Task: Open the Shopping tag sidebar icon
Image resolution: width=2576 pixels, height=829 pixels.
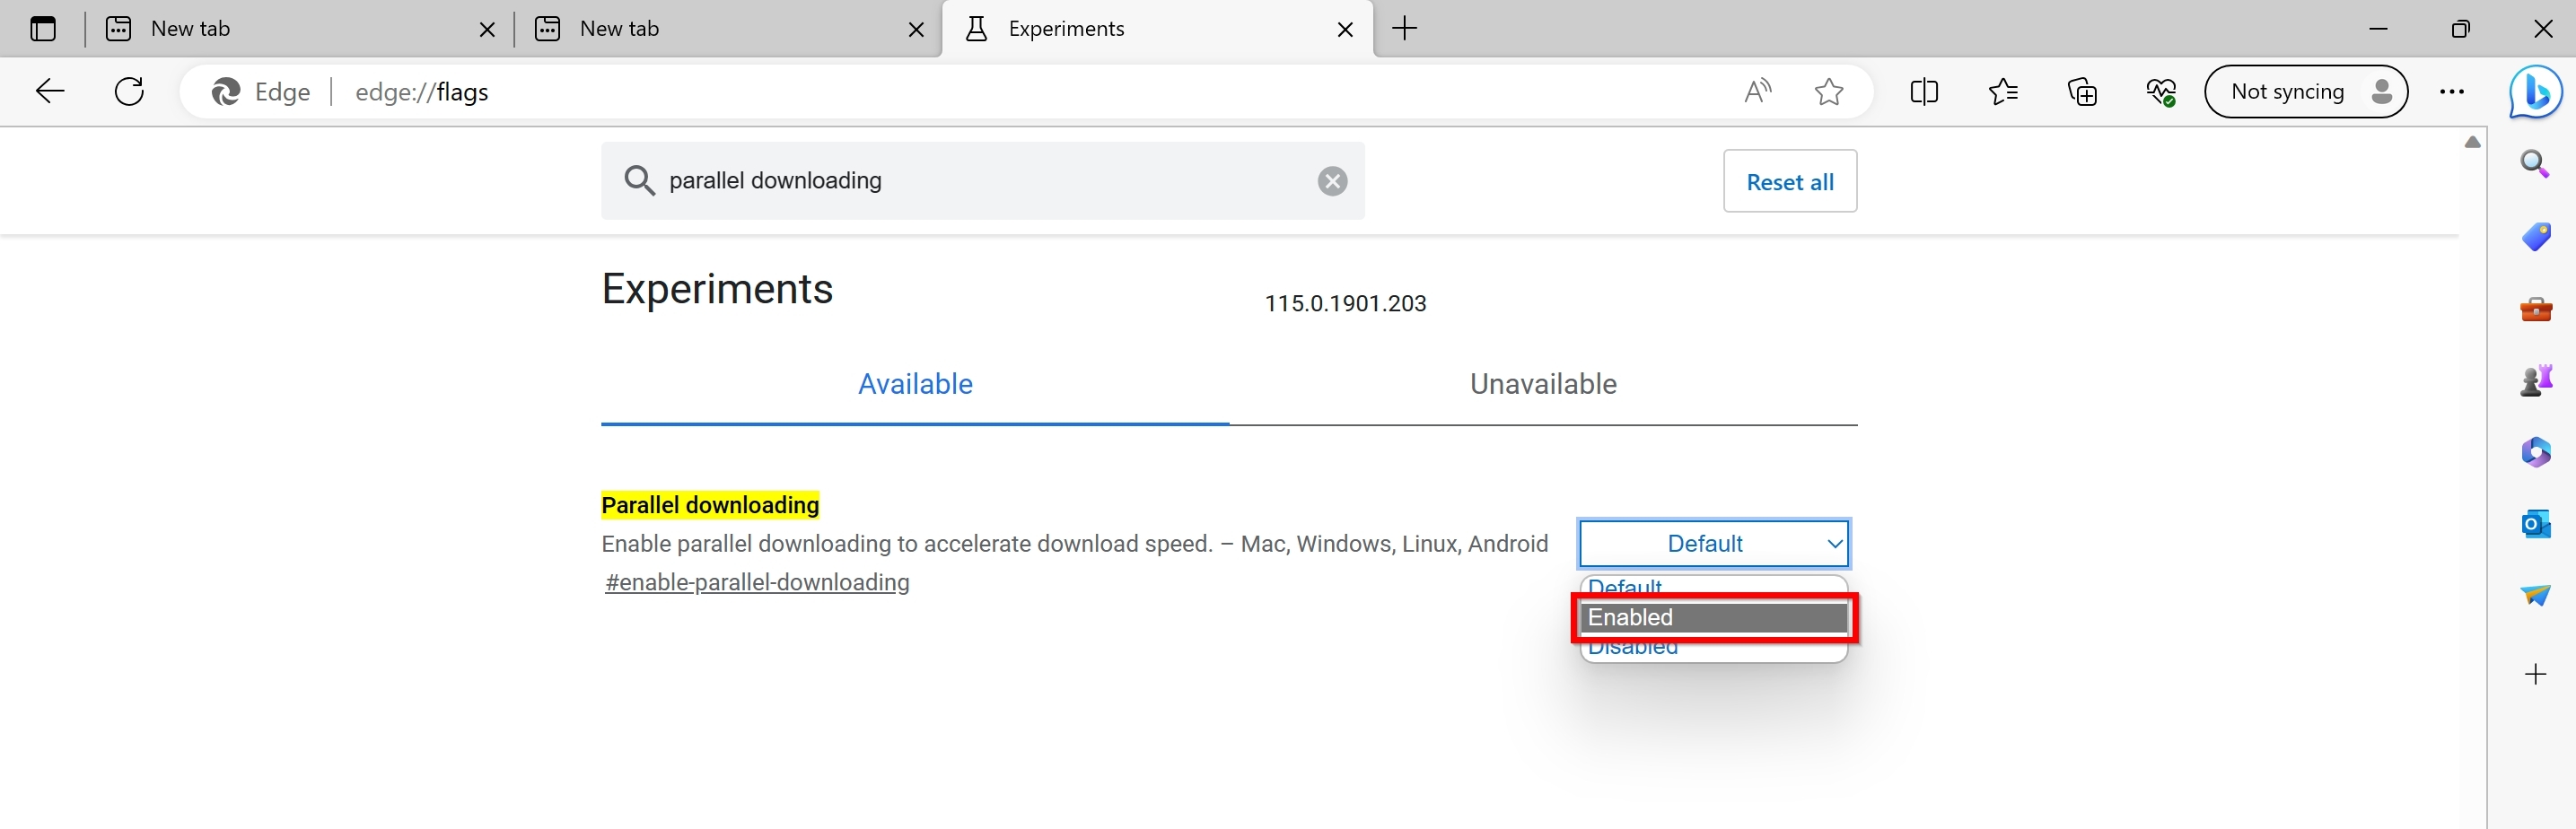Action: point(2535,237)
